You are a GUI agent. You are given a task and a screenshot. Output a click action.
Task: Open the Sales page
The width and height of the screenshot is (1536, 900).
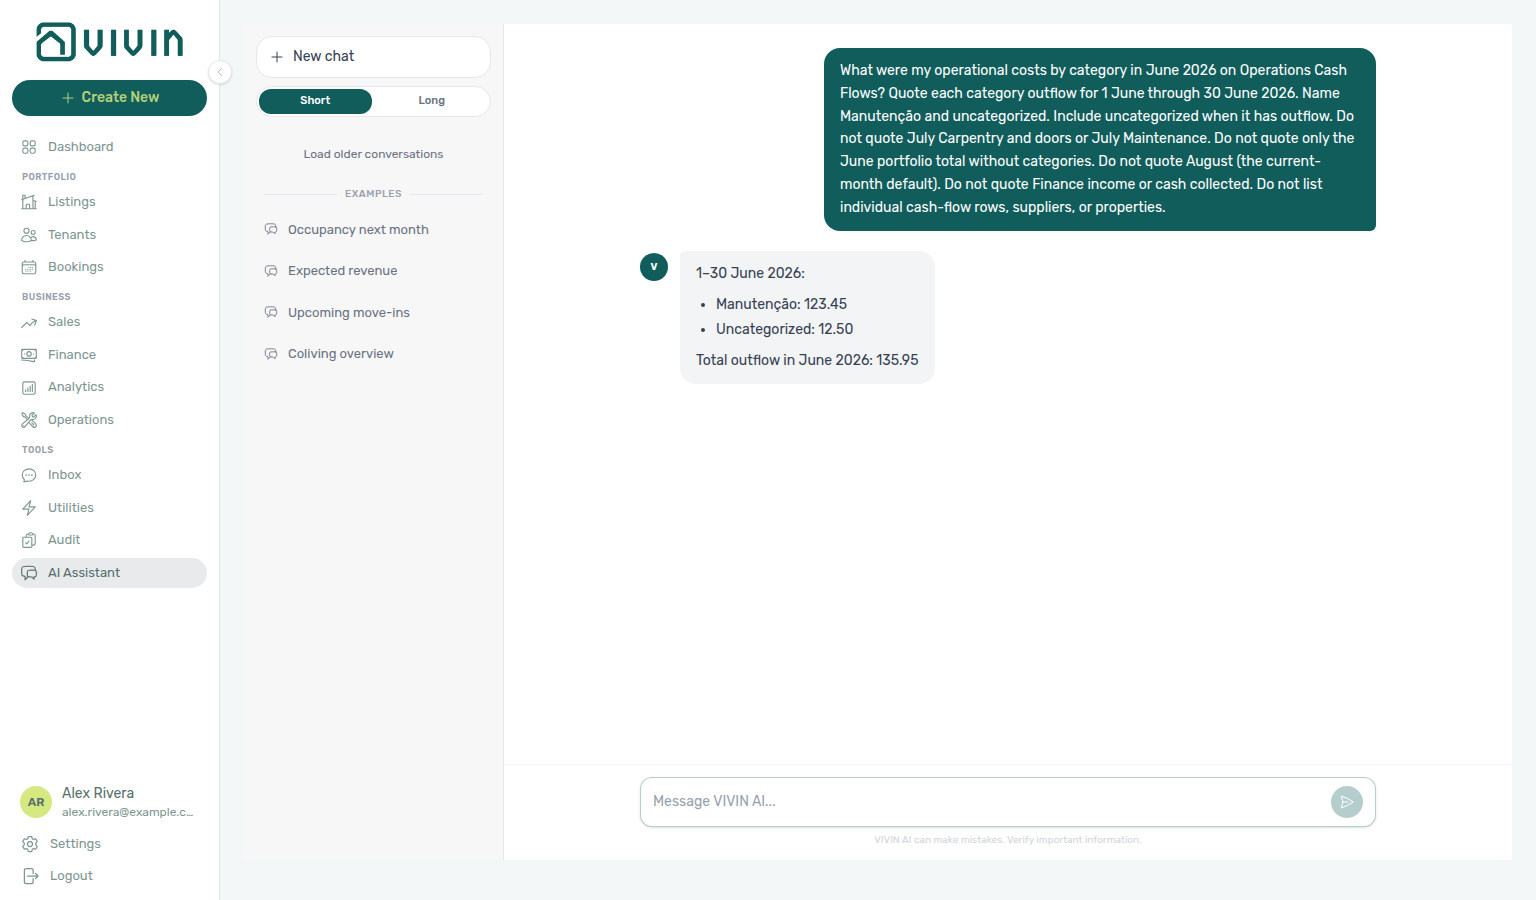[x=109, y=322]
